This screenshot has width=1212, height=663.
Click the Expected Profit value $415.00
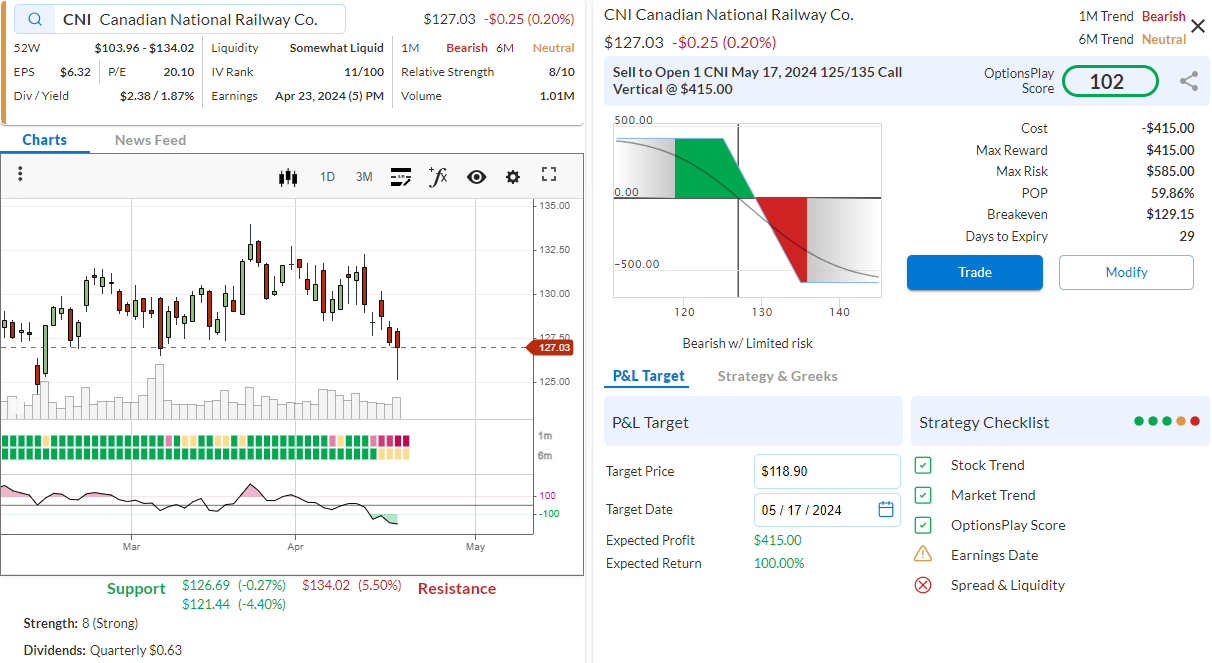coord(778,540)
